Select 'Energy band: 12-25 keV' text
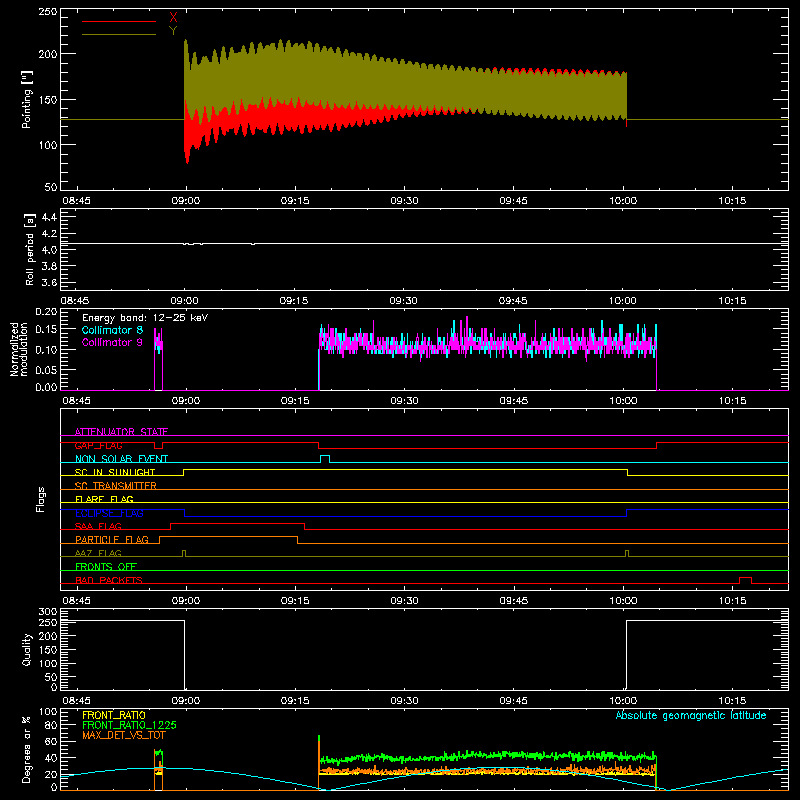Image resolution: width=800 pixels, height=800 pixels. point(145,318)
